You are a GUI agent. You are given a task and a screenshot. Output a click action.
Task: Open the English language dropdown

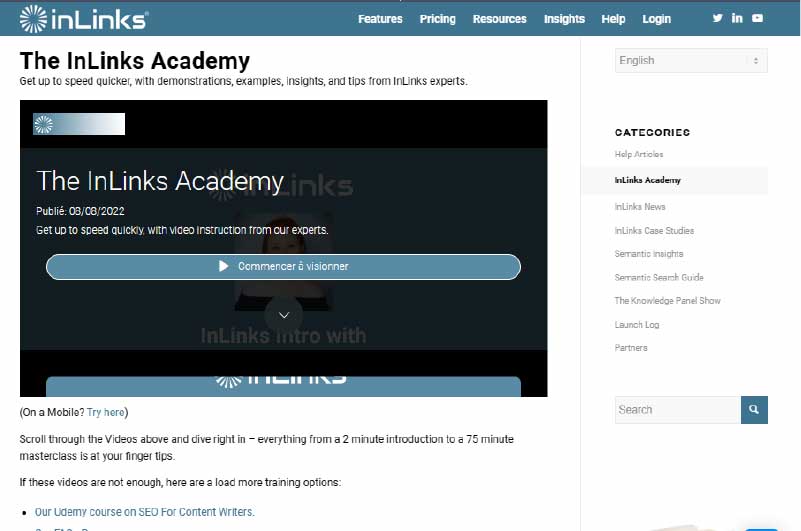tap(691, 60)
